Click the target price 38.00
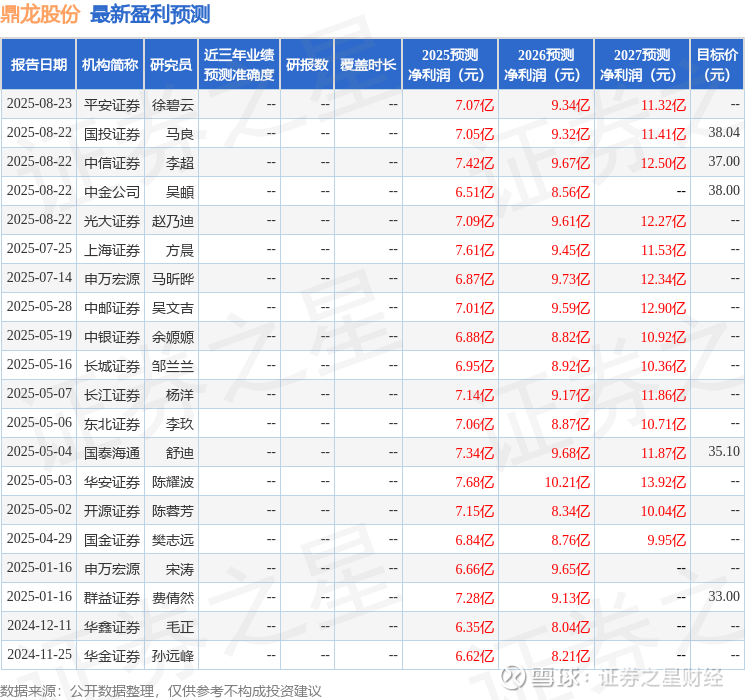Image resolution: width=745 pixels, height=700 pixels. click(724, 191)
